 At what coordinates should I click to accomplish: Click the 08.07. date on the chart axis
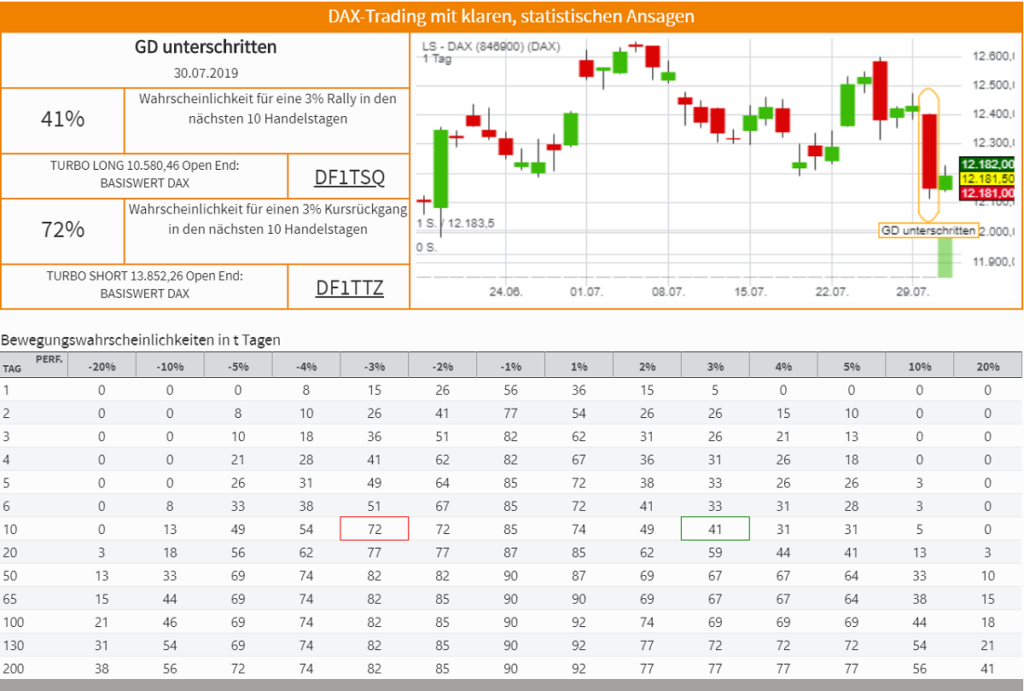click(668, 291)
